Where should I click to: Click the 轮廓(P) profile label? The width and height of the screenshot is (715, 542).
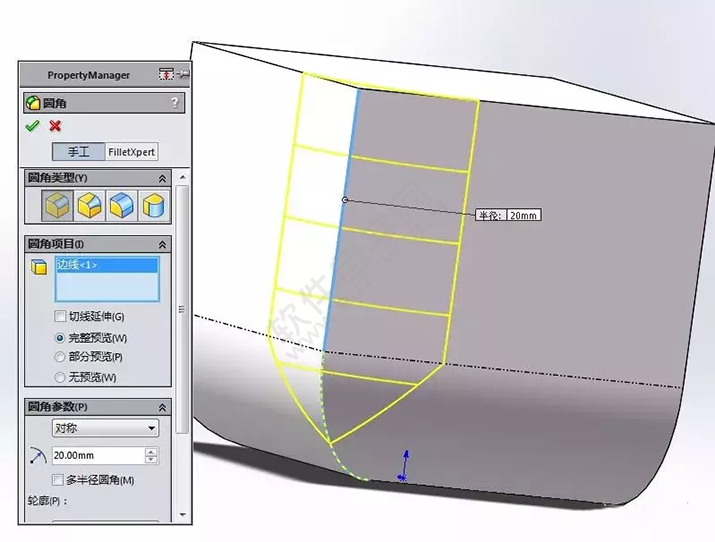47,501
